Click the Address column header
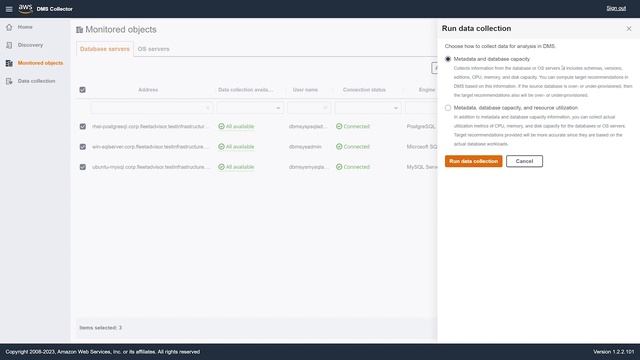This screenshot has width=640, height=360. [x=148, y=90]
